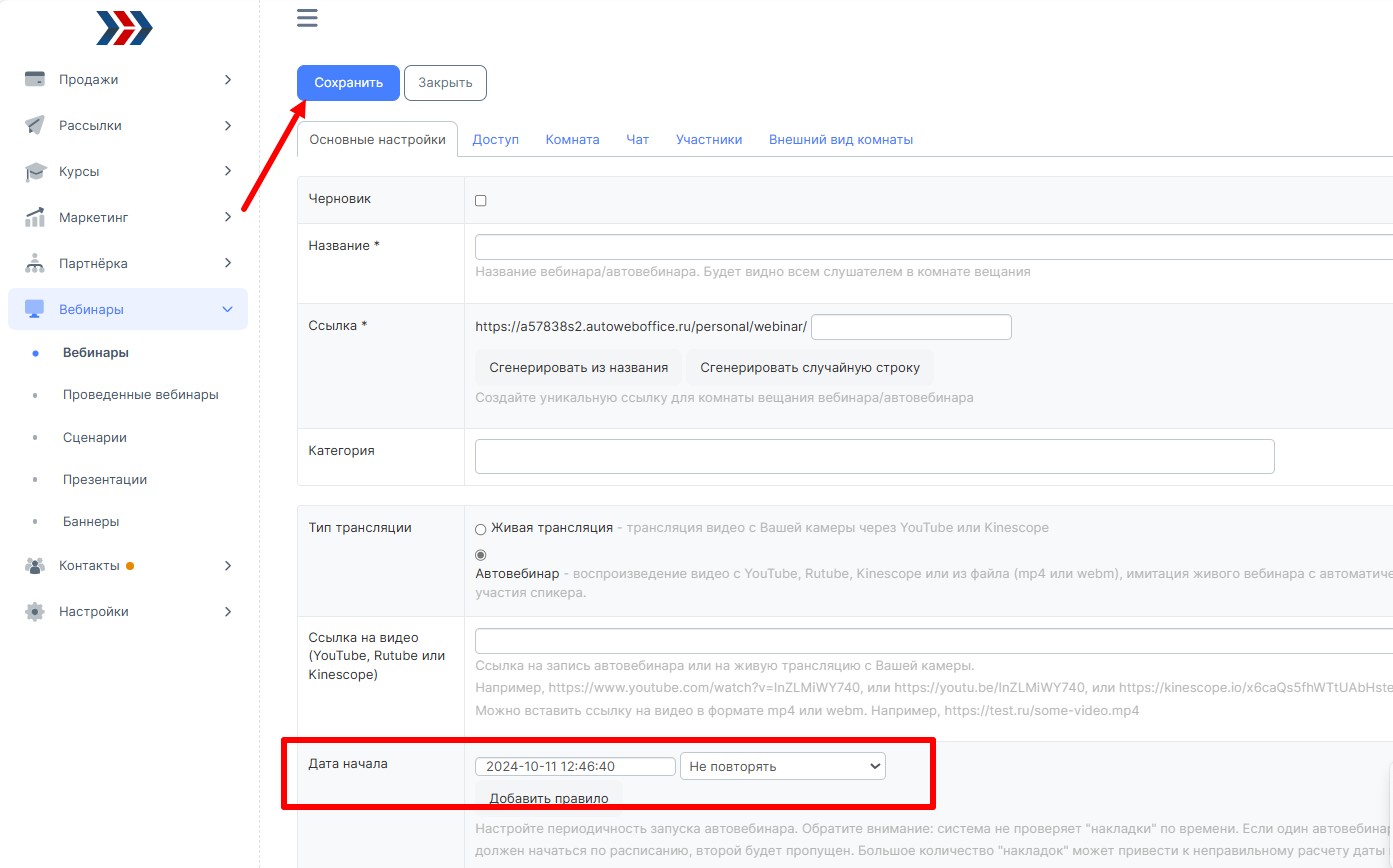The image size is (1393, 868).
Task: Open the Не повторять dropdown
Action: click(782, 766)
